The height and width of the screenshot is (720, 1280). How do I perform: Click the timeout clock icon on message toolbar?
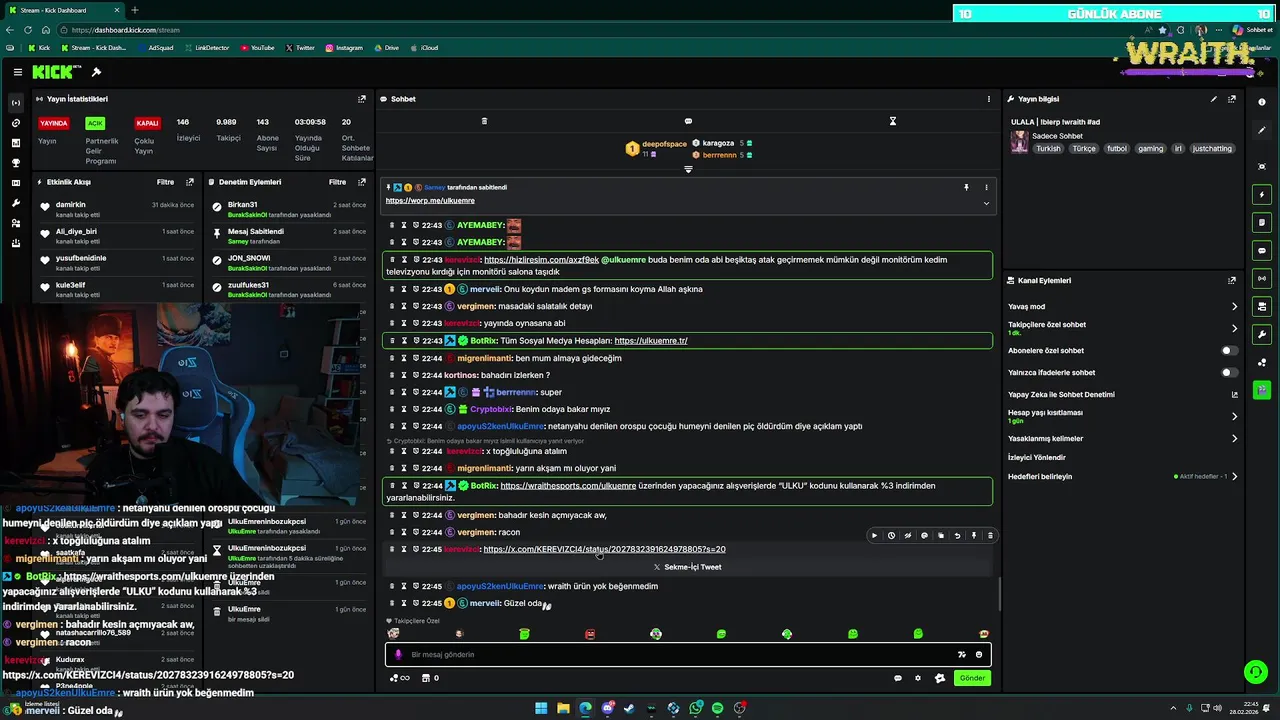click(891, 535)
